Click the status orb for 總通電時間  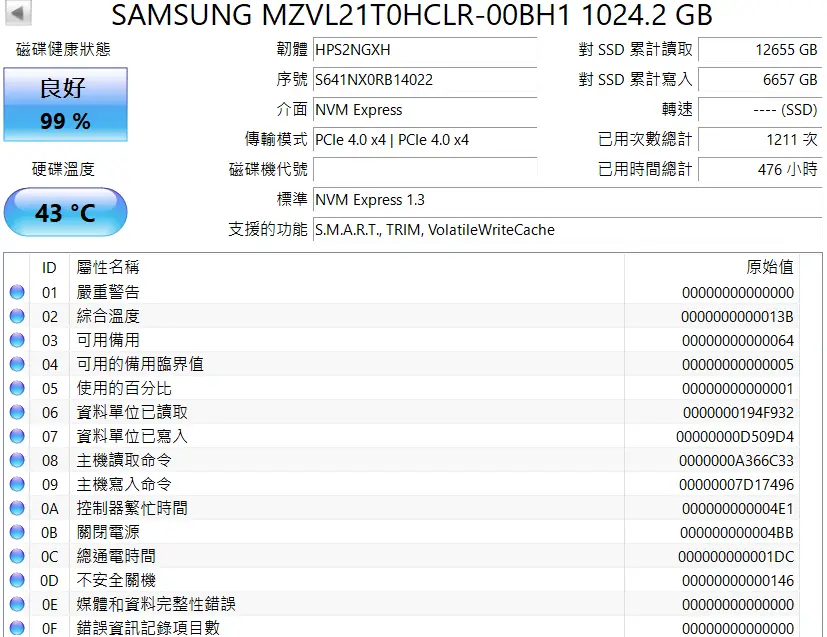(x=17, y=557)
